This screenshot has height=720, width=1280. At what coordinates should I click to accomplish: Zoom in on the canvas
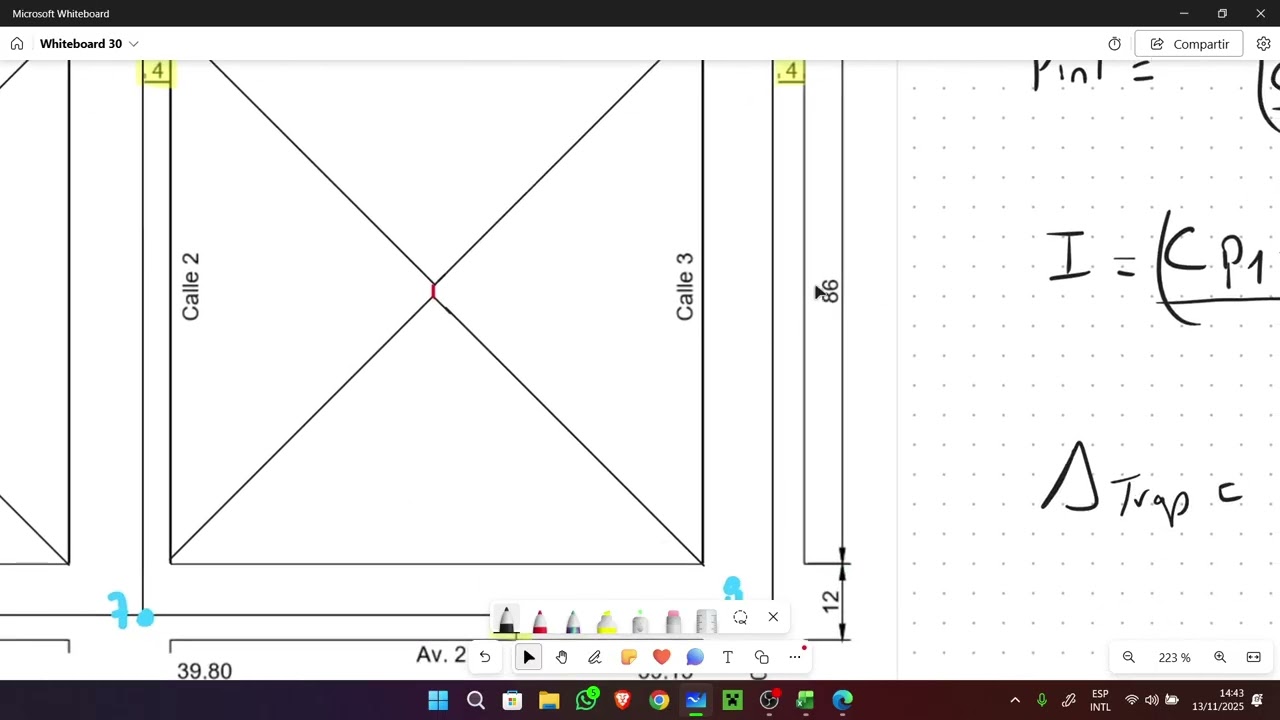1220,657
